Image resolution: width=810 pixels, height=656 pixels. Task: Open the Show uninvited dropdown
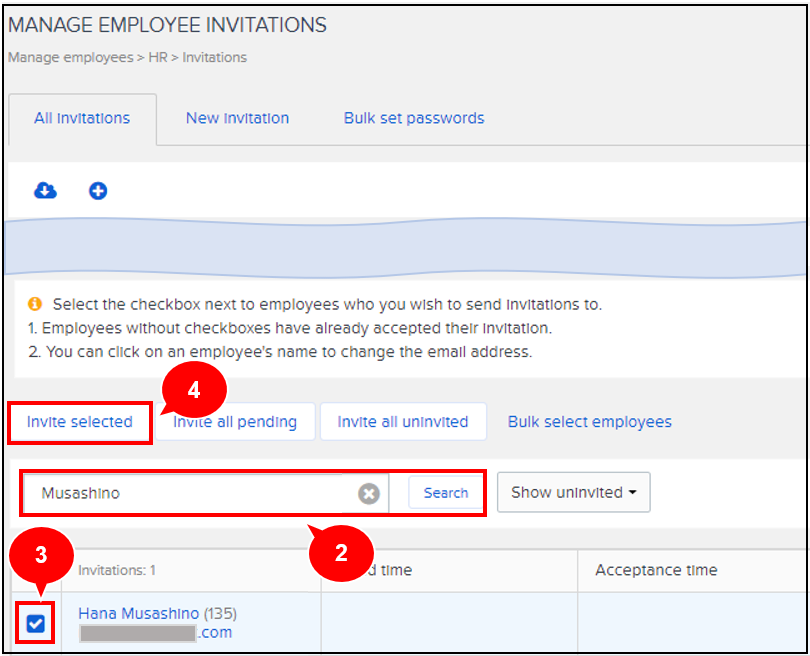coord(573,492)
